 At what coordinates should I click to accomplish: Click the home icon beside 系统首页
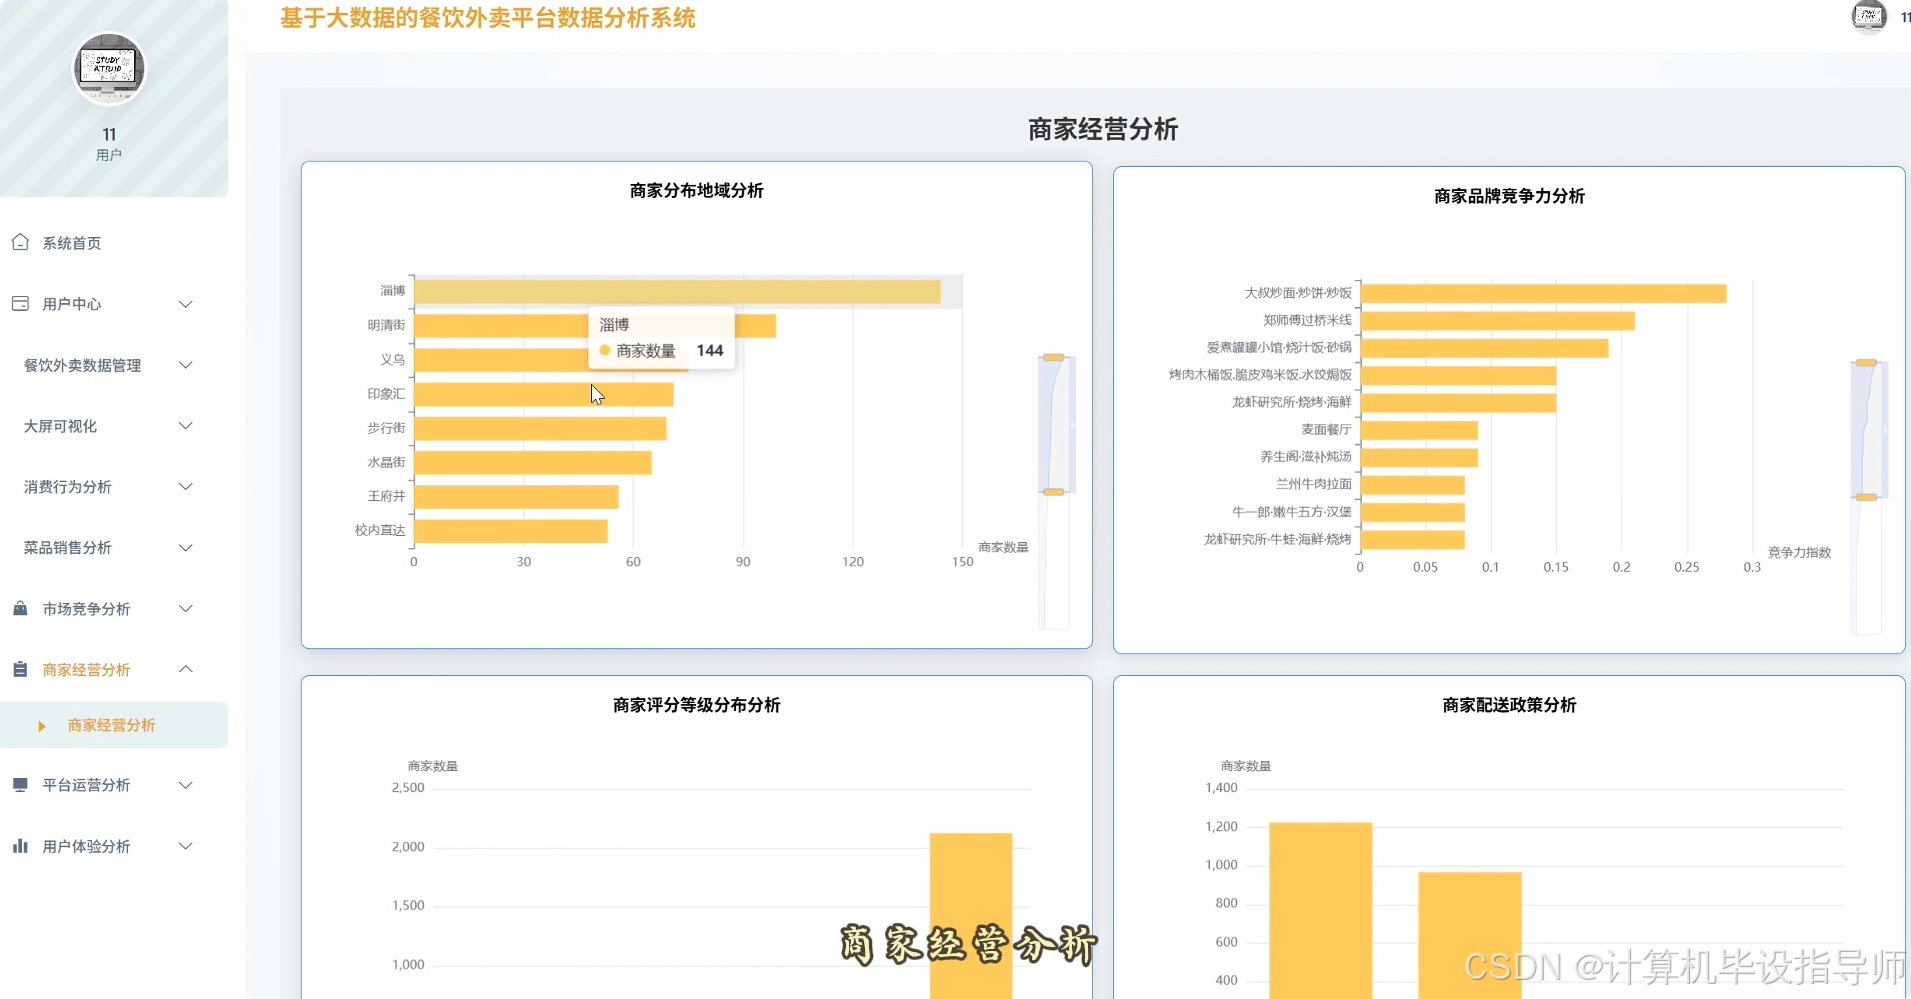tap(20, 242)
